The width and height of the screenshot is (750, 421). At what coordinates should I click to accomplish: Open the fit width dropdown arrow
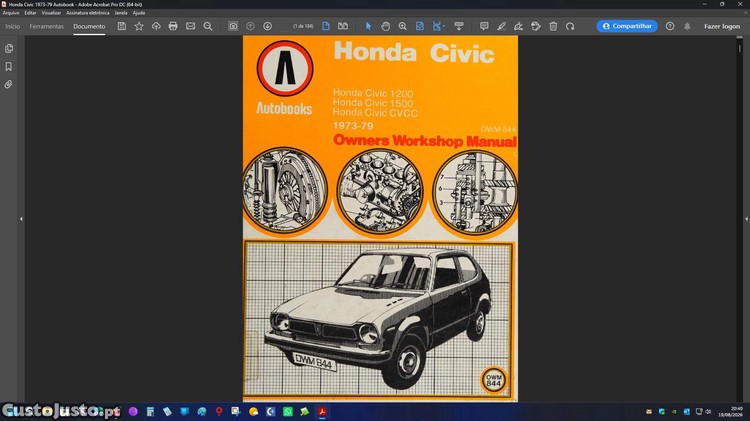point(444,26)
